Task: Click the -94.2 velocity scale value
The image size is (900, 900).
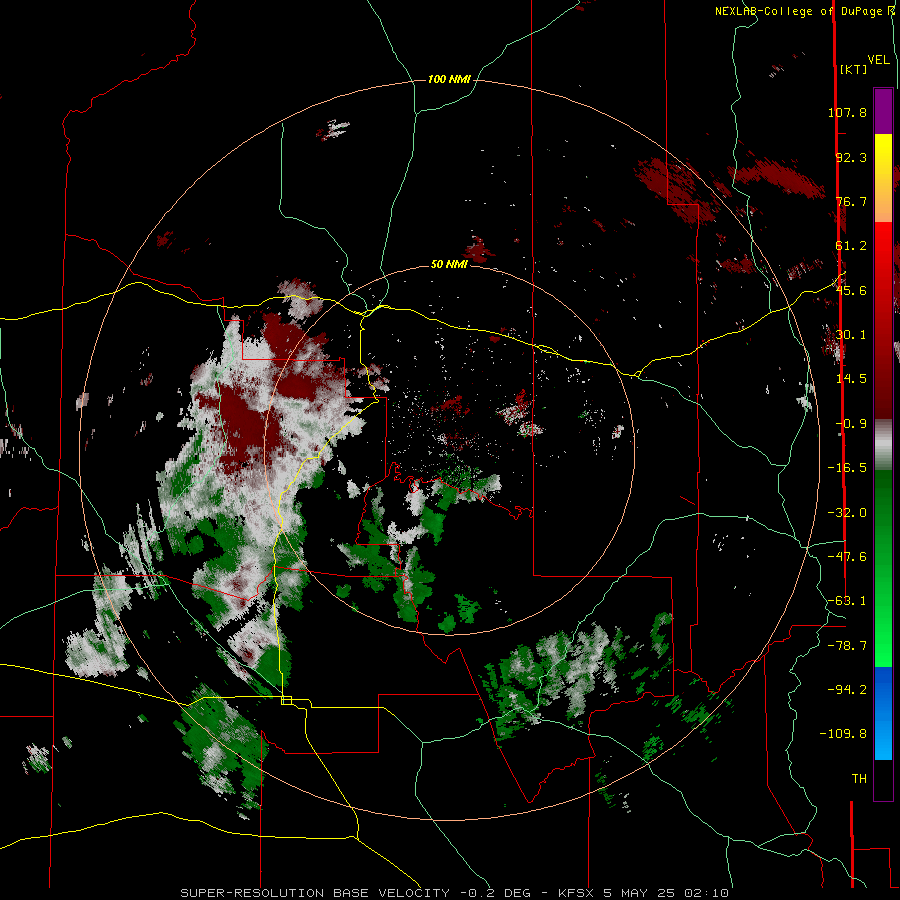Action: pyautogui.click(x=847, y=690)
